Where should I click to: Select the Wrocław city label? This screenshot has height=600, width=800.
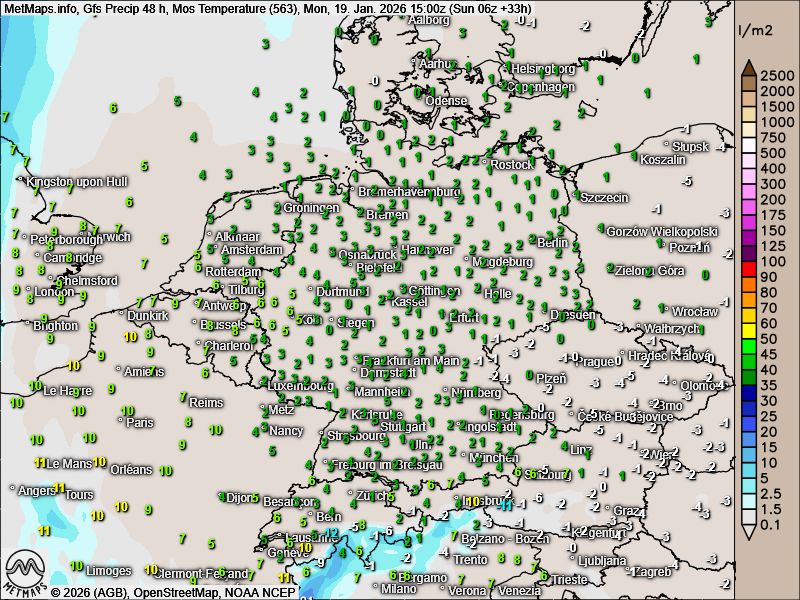694,311
